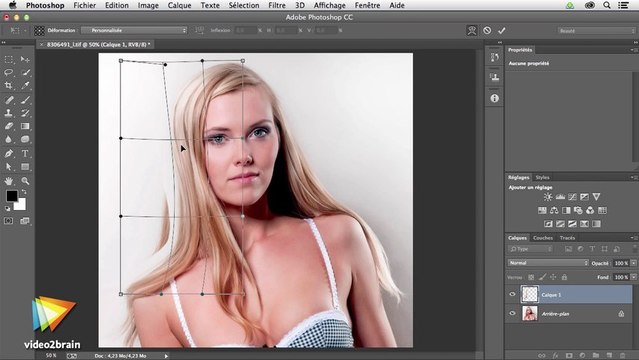The image size is (639, 360).
Task: Select the Arrière-plan layer thumbnail
Action: pos(530,314)
